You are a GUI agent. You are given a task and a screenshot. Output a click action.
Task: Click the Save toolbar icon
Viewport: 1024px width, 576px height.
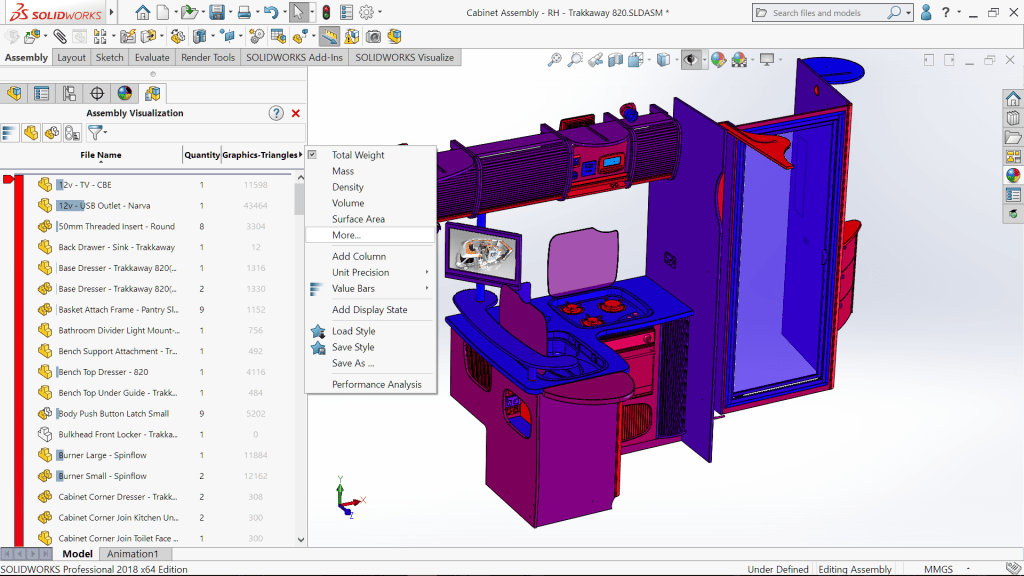tap(216, 13)
